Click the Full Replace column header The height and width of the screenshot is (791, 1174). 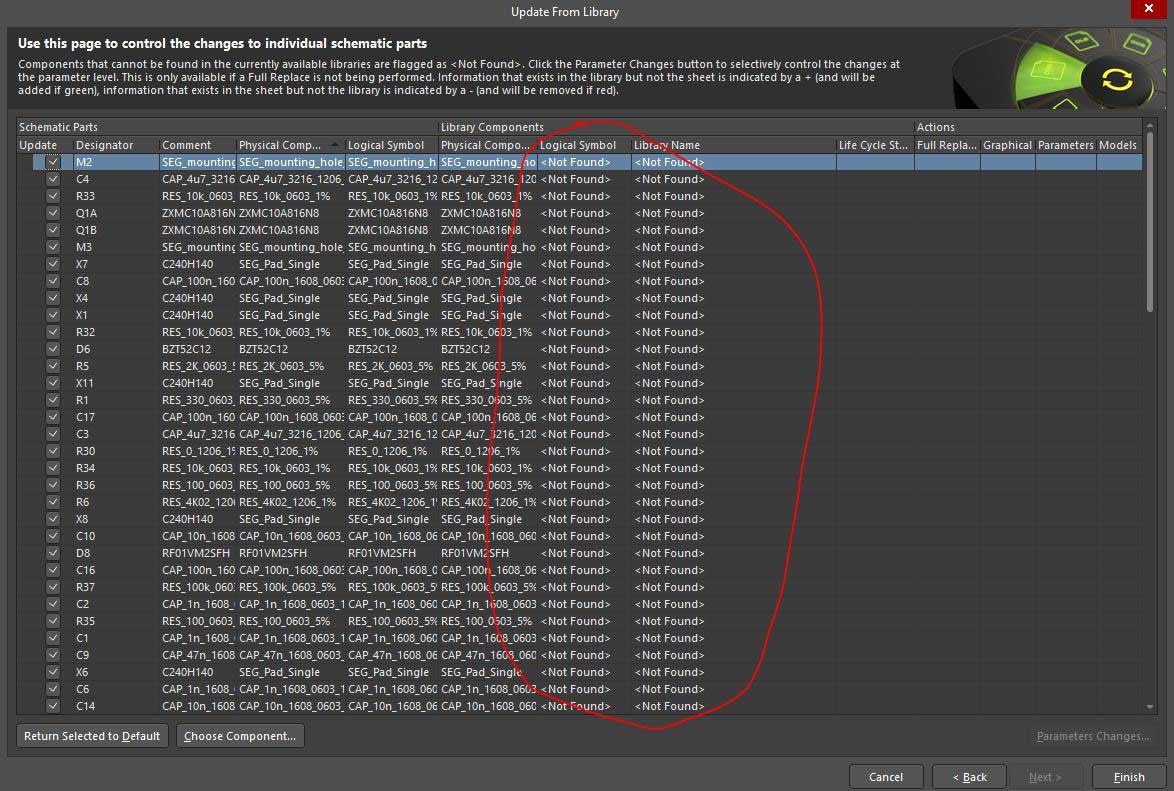[946, 145]
